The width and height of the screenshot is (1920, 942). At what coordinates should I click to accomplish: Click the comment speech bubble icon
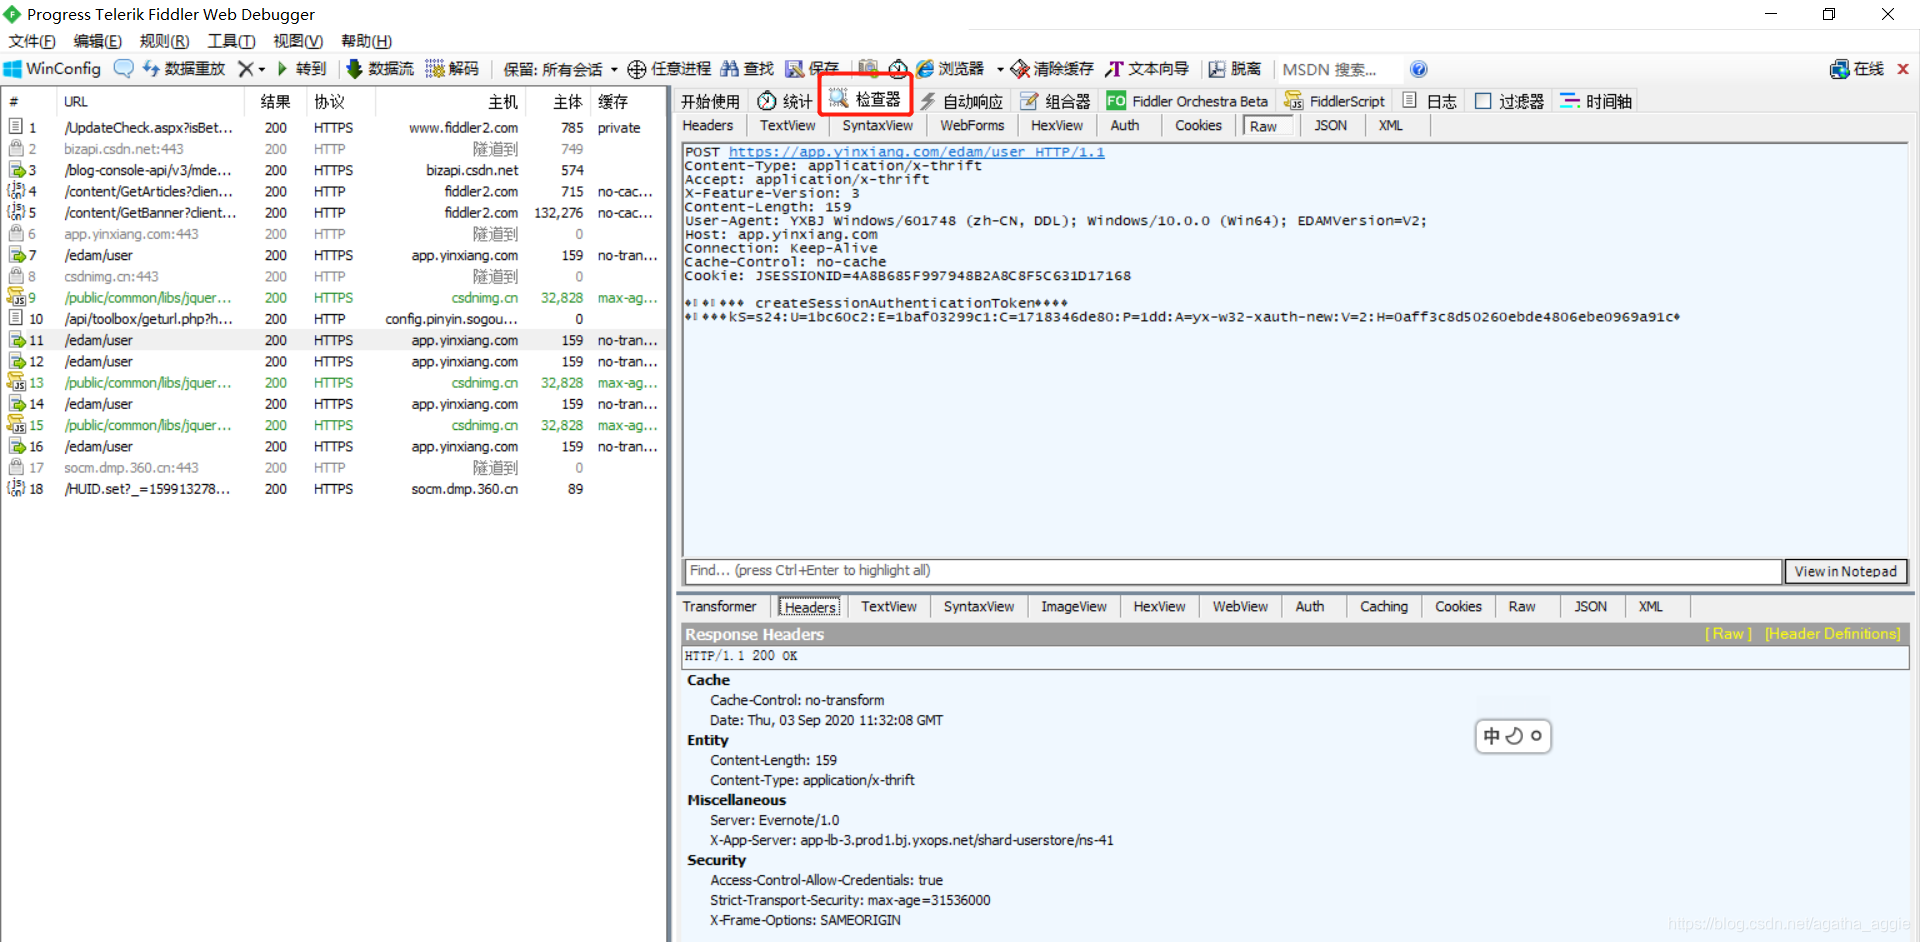pos(124,69)
